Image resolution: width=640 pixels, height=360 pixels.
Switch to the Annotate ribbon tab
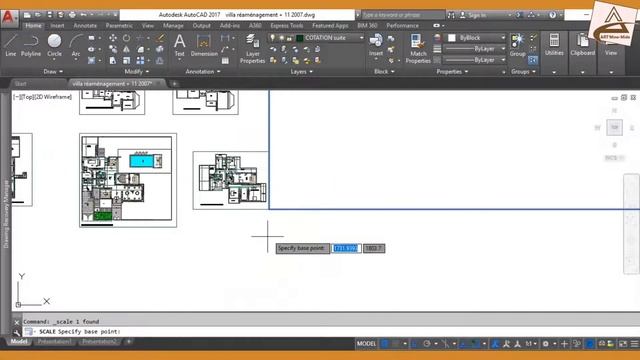tap(85, 26)
